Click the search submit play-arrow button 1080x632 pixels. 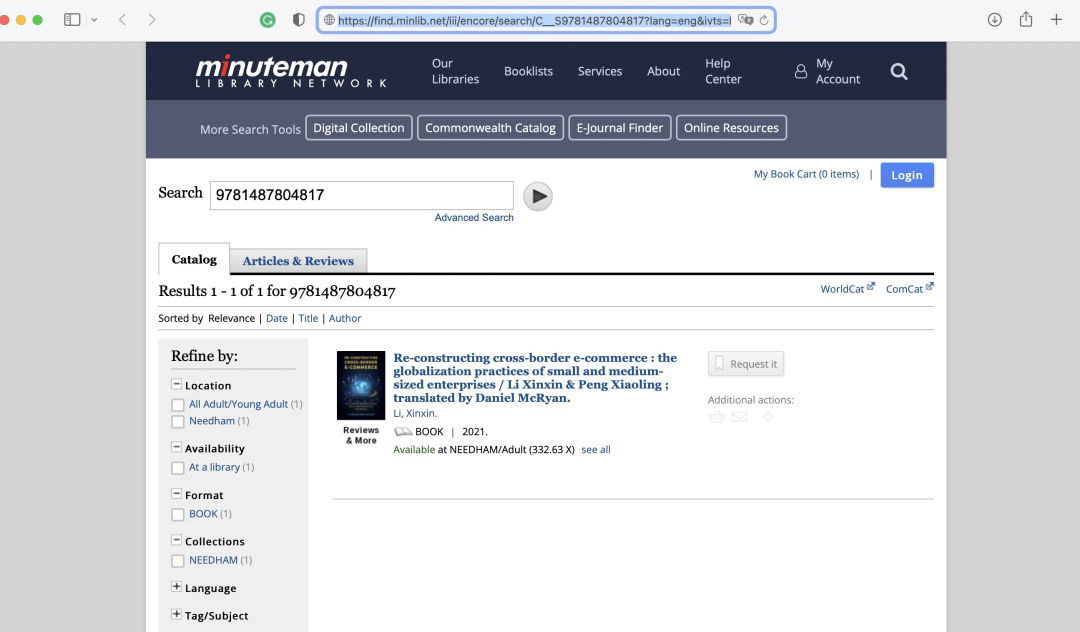(x=538, y=196)
